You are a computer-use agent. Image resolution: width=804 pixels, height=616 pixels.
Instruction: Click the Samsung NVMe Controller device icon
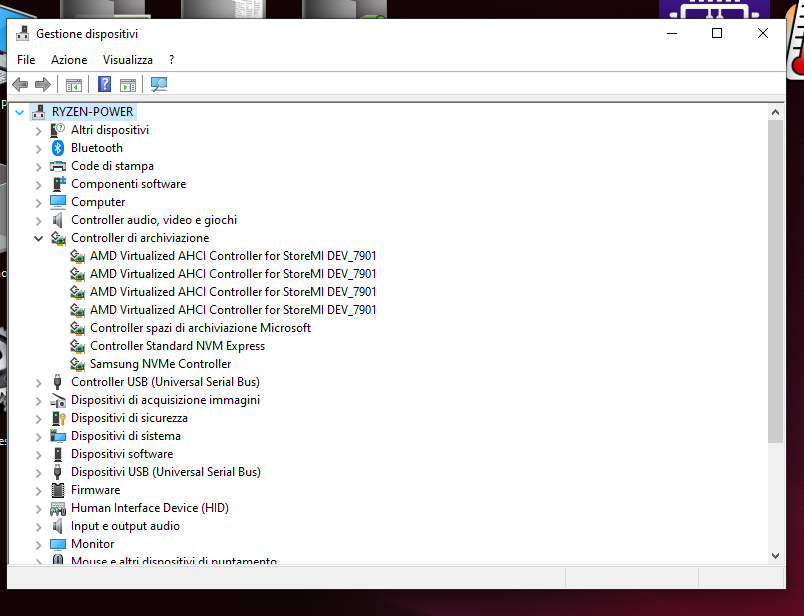pos(77,364)
